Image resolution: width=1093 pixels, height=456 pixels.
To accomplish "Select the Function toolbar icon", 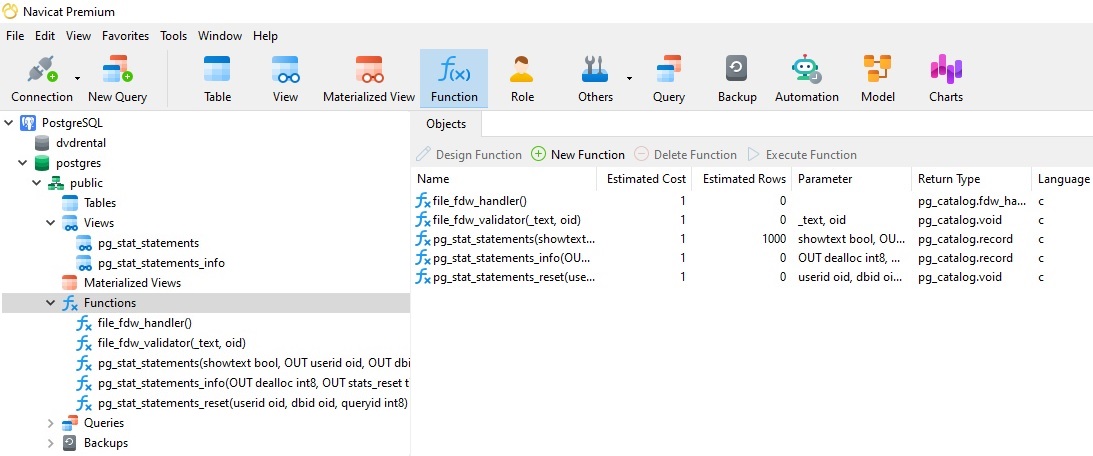I will coord(454,78).
